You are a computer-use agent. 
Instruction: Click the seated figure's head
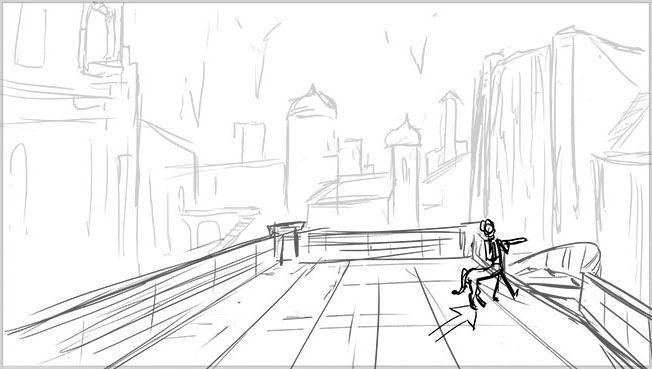[x=487, y=228]
